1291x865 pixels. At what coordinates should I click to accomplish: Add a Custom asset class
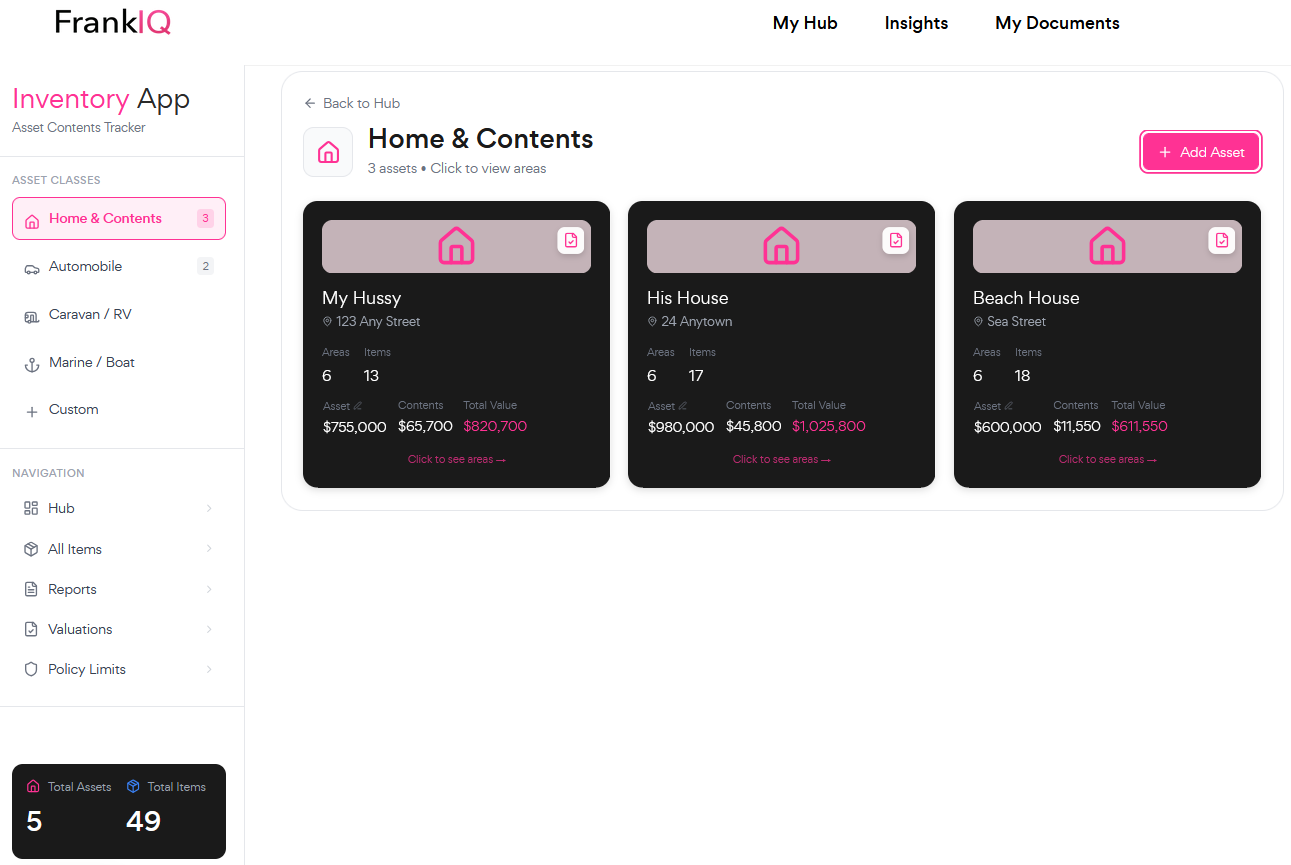coord(74,409)
